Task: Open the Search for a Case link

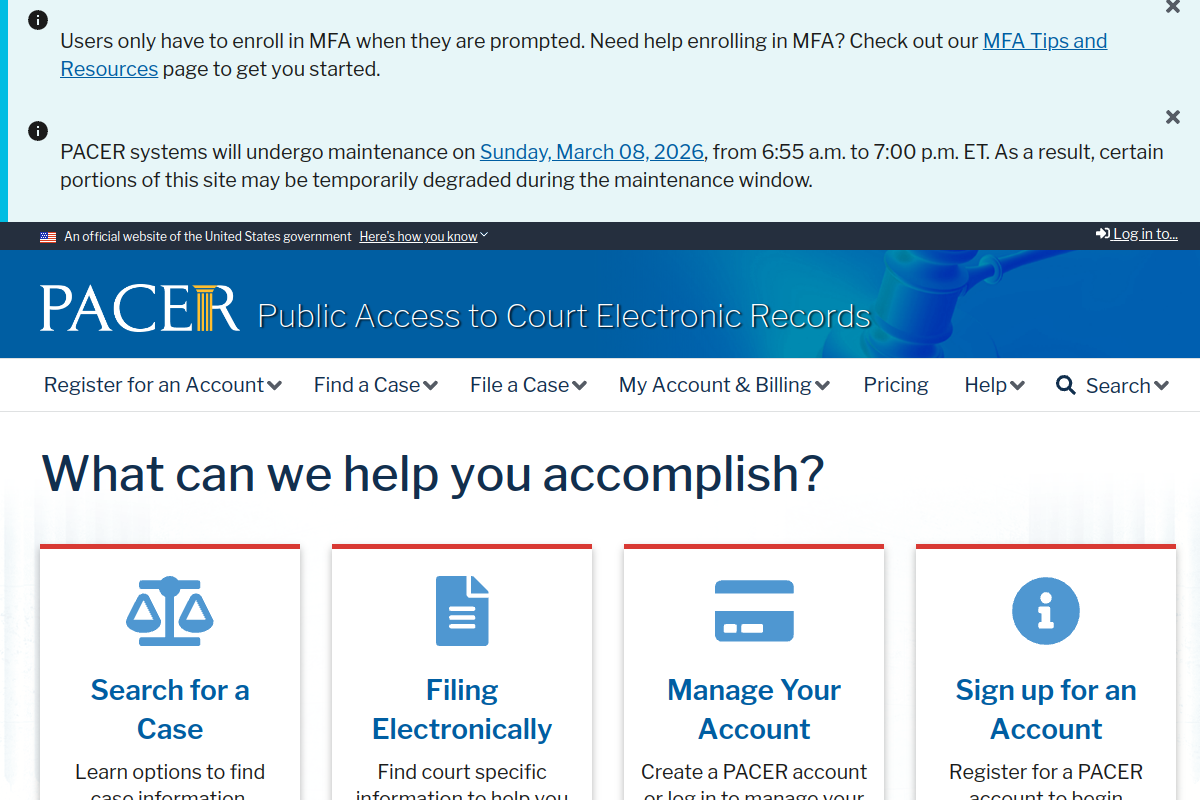Action: (x=170, y=709)
